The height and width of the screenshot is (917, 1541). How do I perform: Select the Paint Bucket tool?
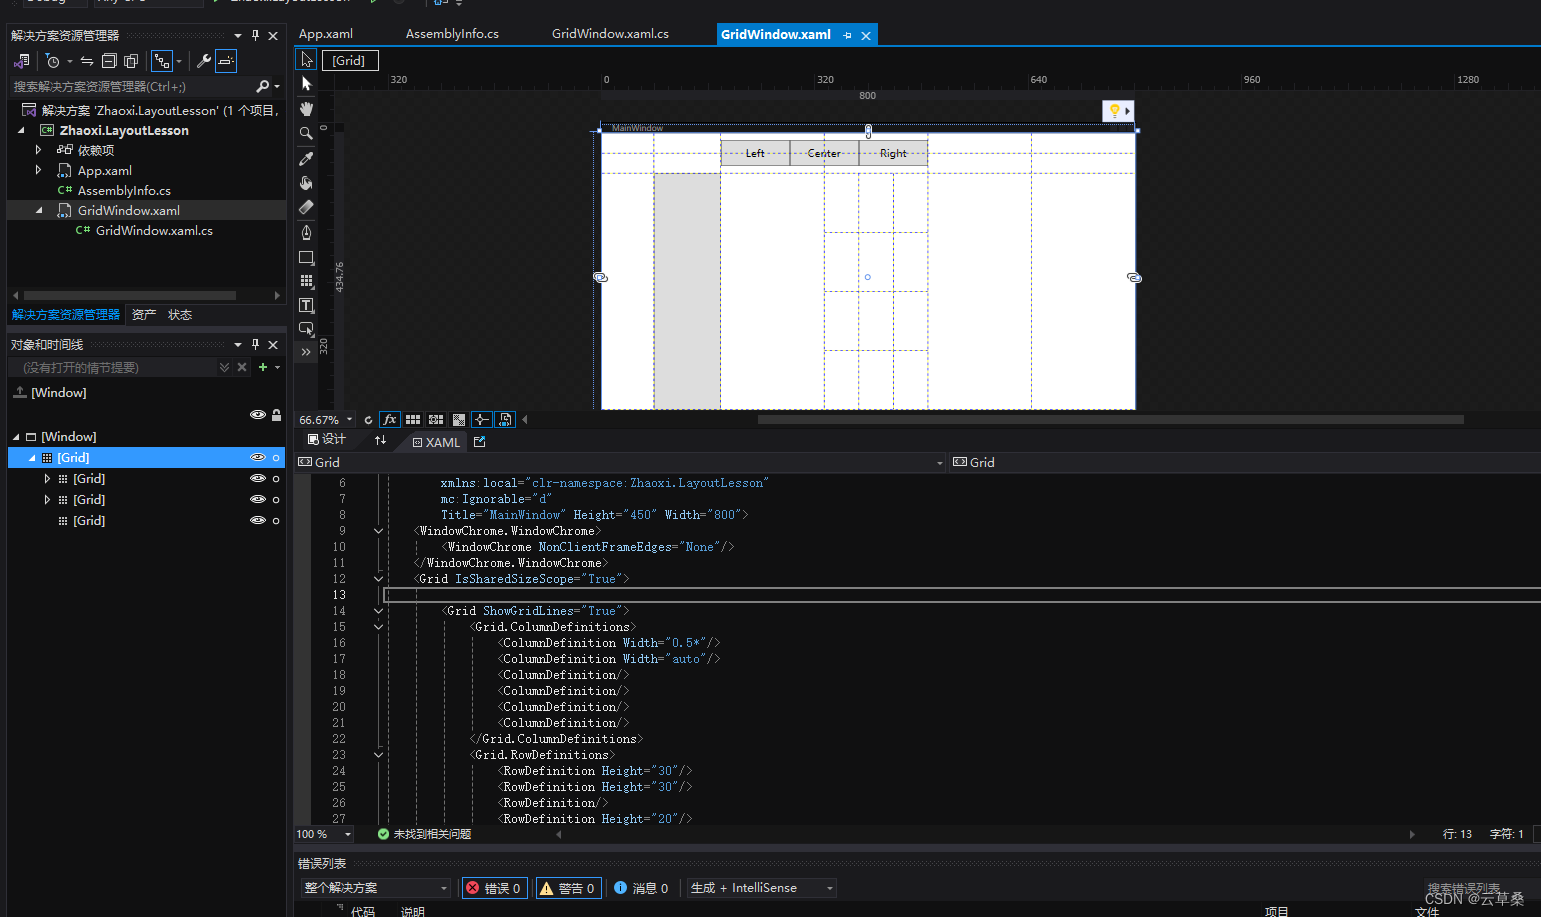[306, 183]
